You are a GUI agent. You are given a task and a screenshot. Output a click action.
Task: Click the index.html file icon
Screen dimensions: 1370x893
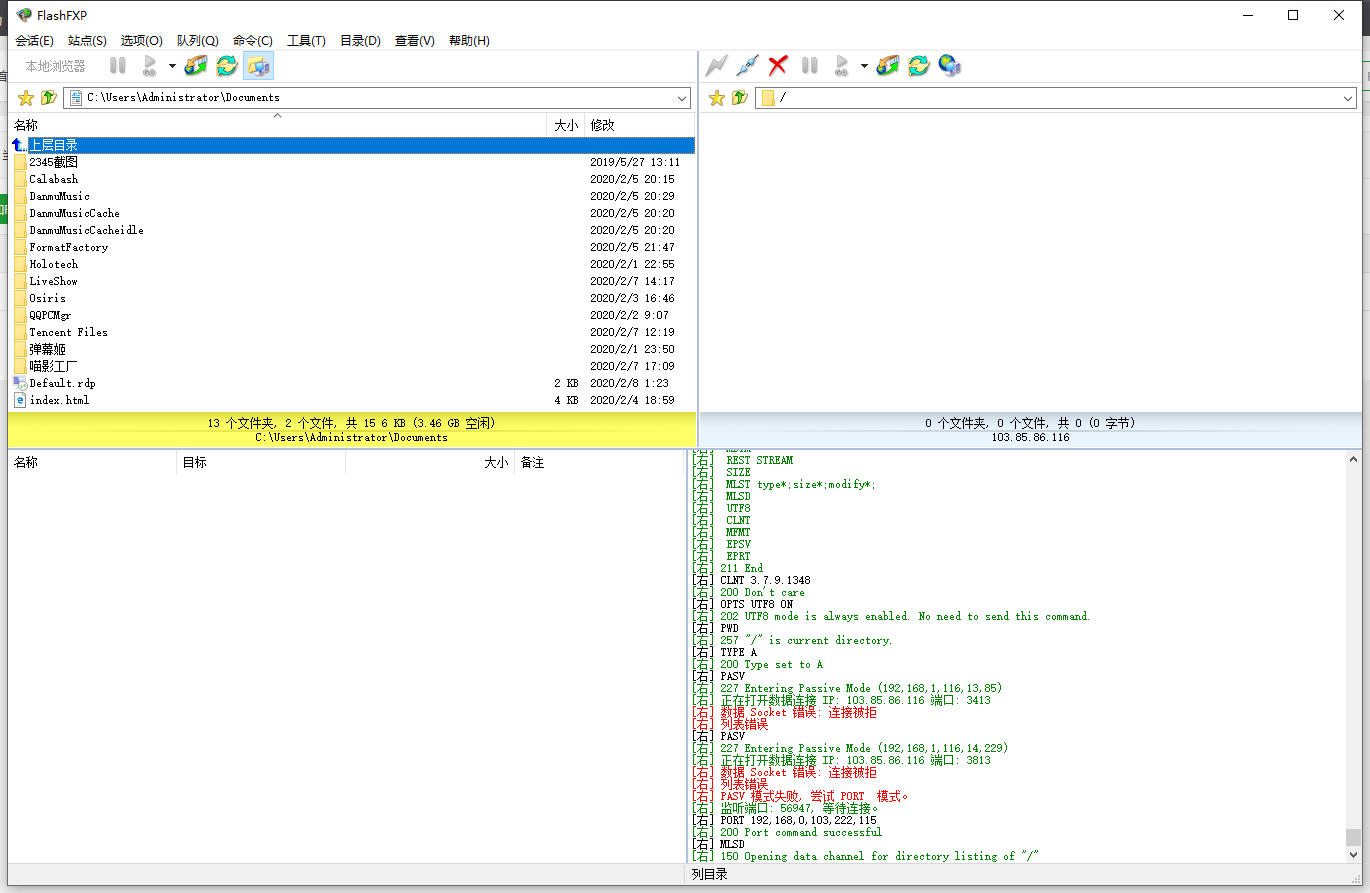tap(20, 400)
